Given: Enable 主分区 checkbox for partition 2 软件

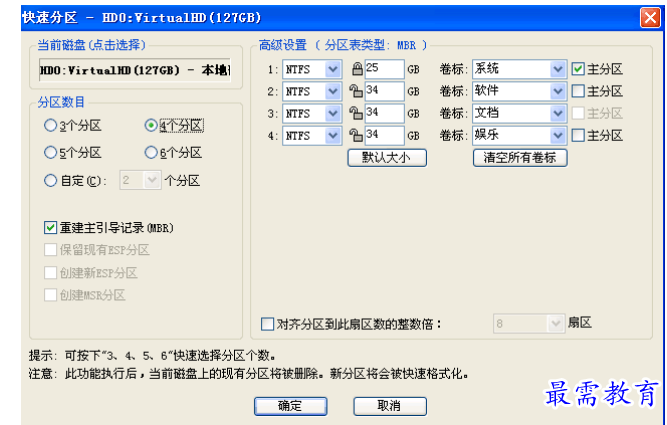Looking at the screenshot, I should [578, 91].
